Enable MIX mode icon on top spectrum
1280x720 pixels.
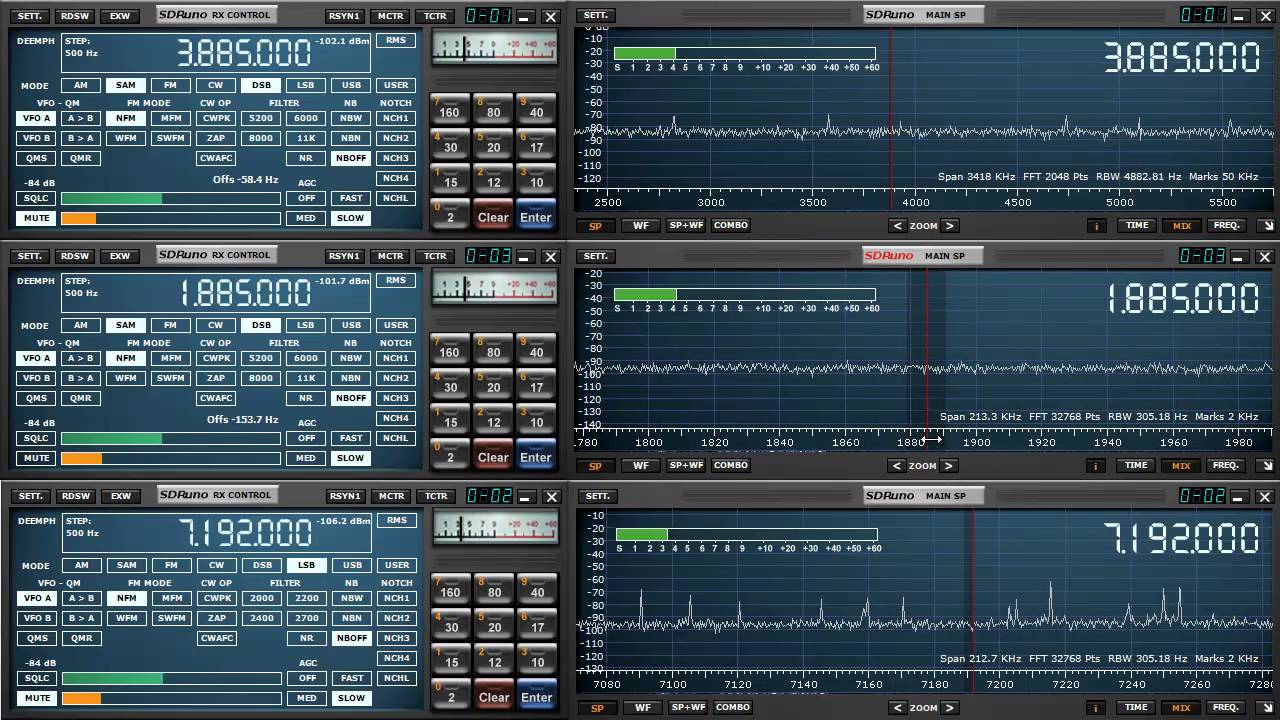(1181, 225)
